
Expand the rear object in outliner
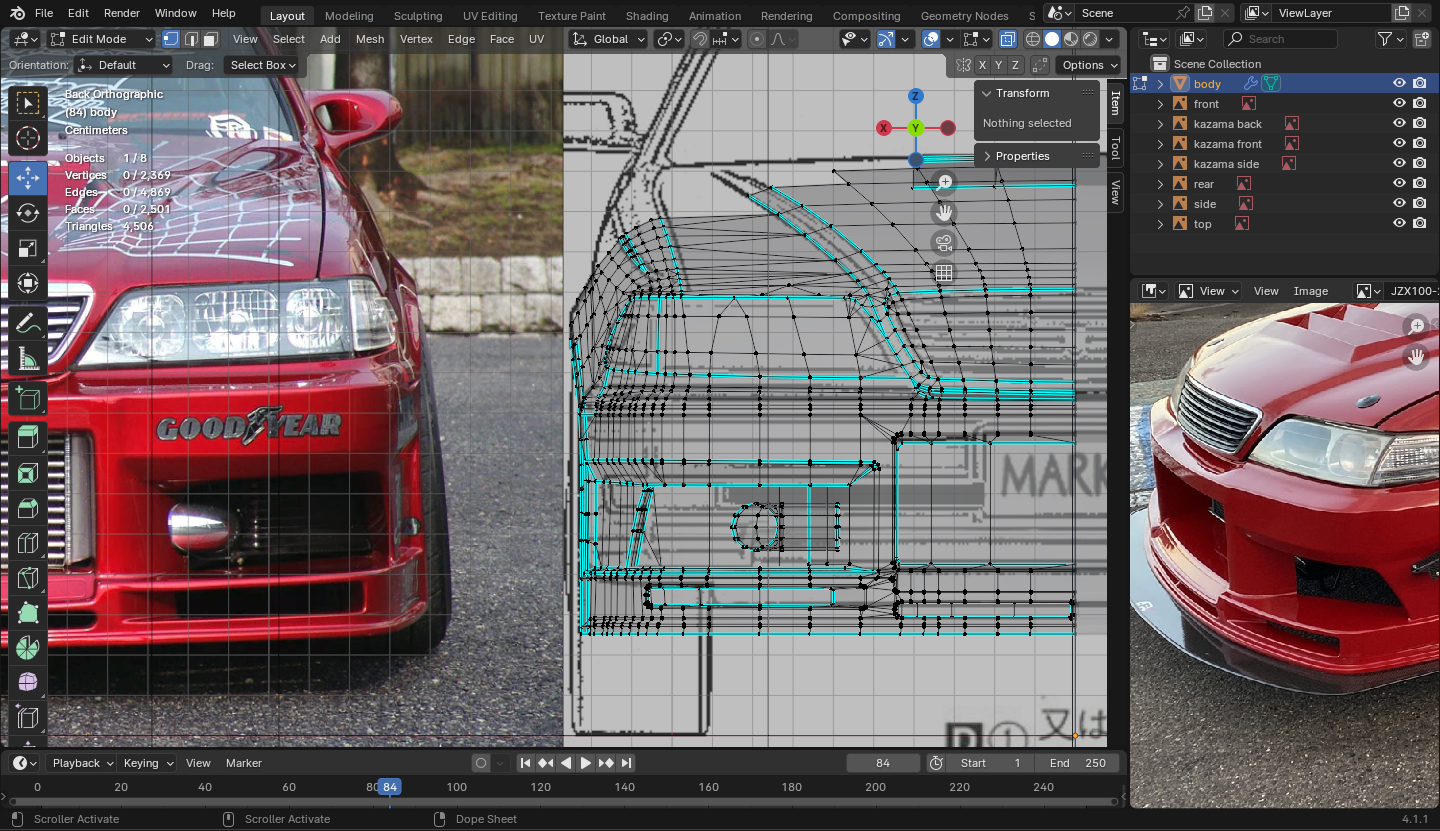point(1161,184)
